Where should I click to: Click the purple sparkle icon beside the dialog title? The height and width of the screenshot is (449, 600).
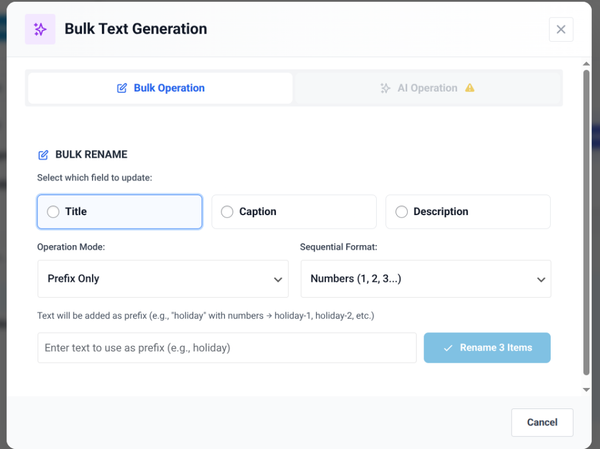[40, 29]
